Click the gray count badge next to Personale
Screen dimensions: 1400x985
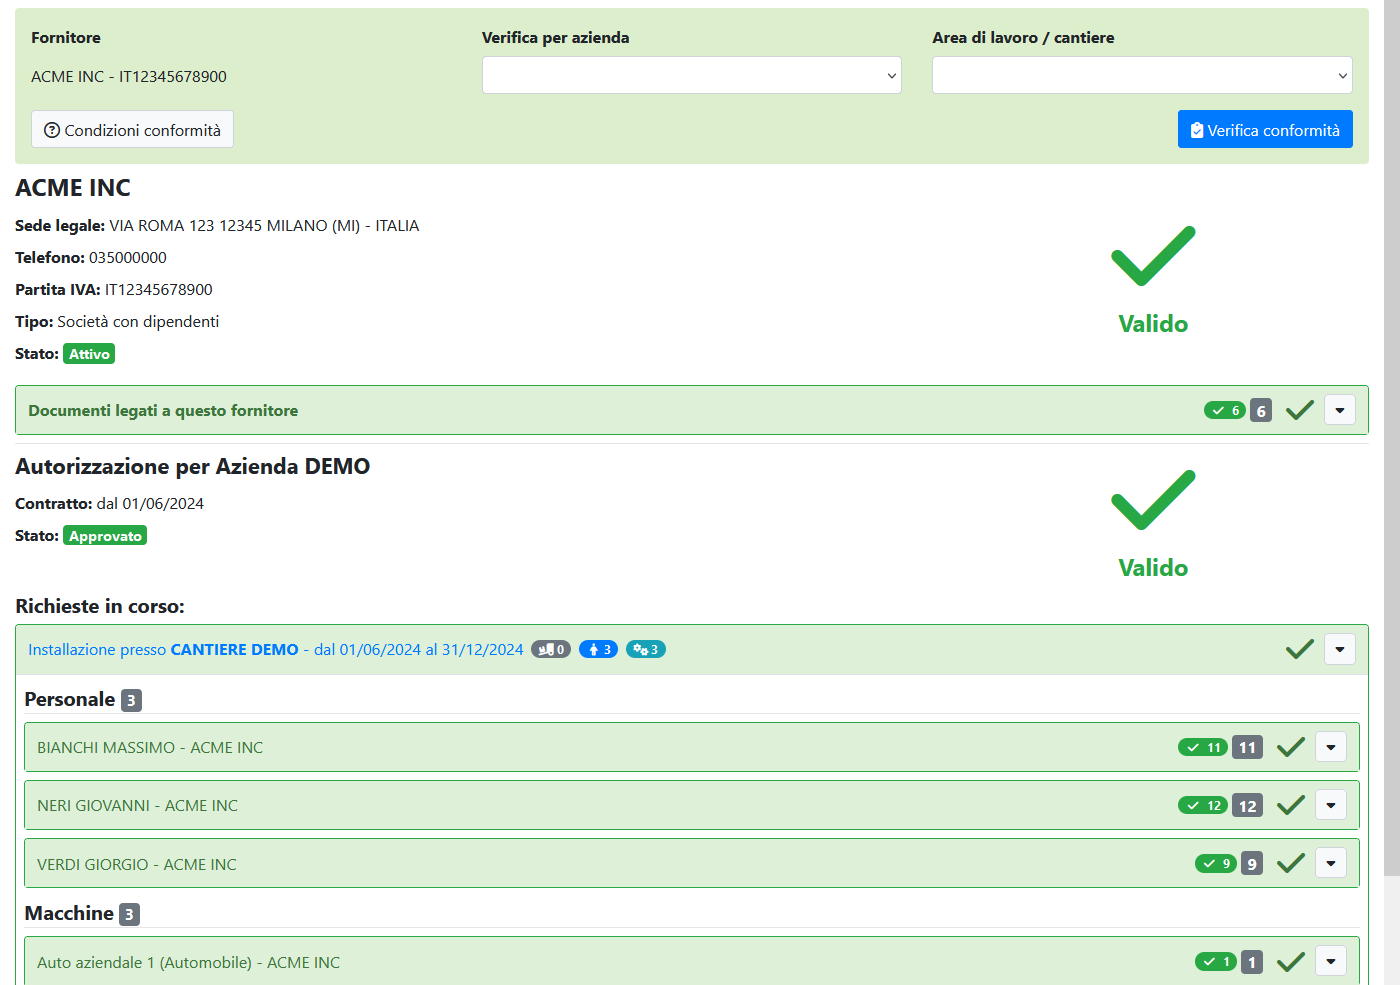(x=131, y=701)
